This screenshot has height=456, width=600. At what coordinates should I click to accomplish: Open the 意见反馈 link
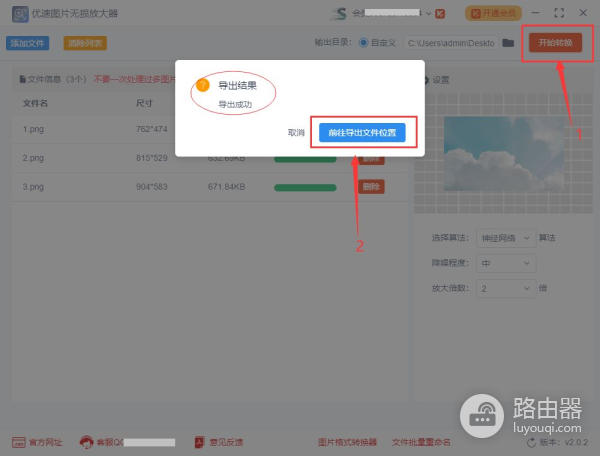coord(226,443)
